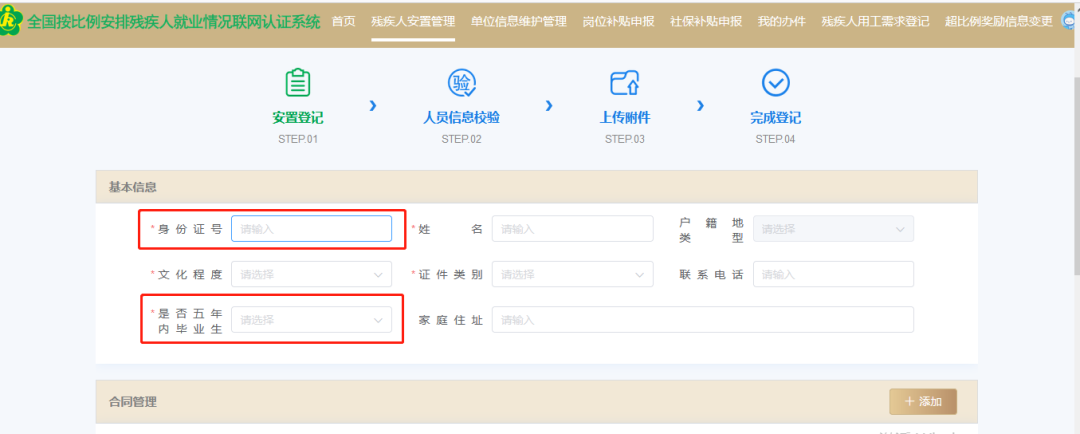Open the 残疾人安置管理 menu
Viewport: 1080px width, 434px height.
[413, 21]
